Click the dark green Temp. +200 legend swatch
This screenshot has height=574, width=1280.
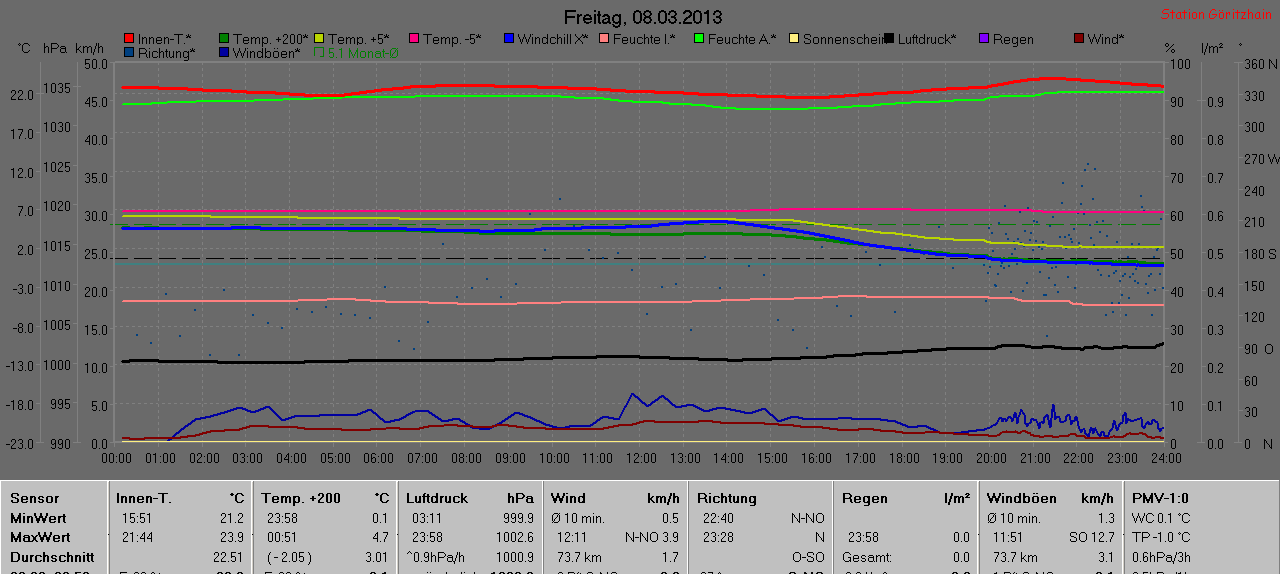[x=224, y=39]
